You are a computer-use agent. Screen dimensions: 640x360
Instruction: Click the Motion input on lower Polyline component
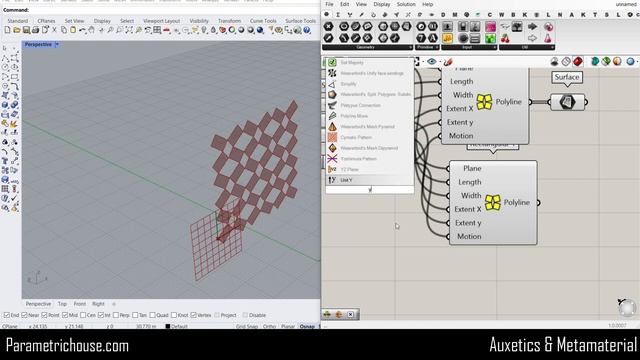coord(469,236)
